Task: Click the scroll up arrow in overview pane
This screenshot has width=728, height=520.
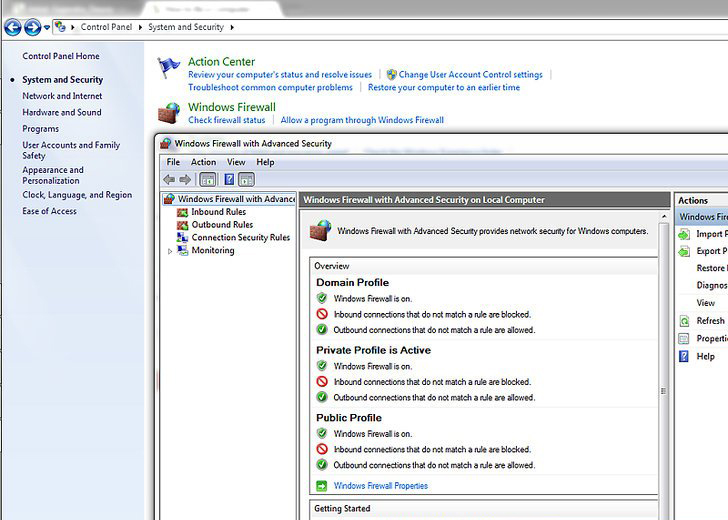Action: pos(664,217)
